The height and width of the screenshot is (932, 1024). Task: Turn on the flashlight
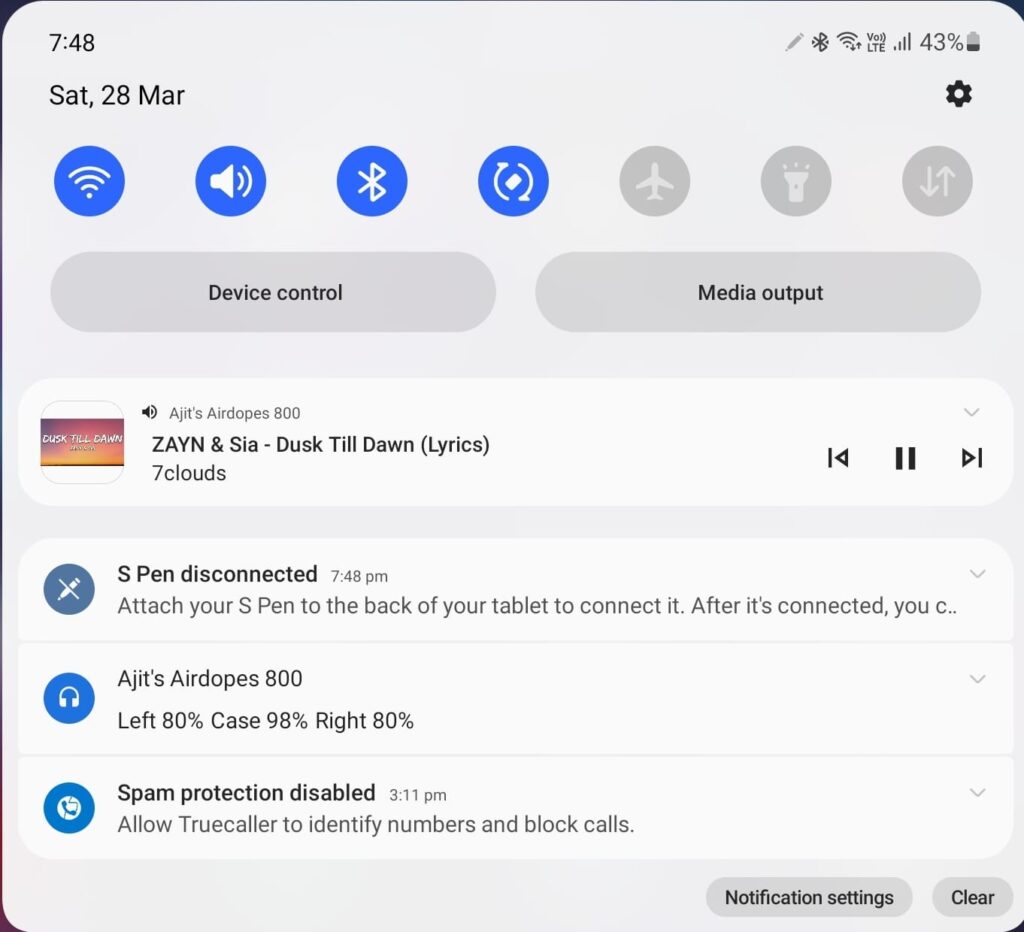click(796, 181)
